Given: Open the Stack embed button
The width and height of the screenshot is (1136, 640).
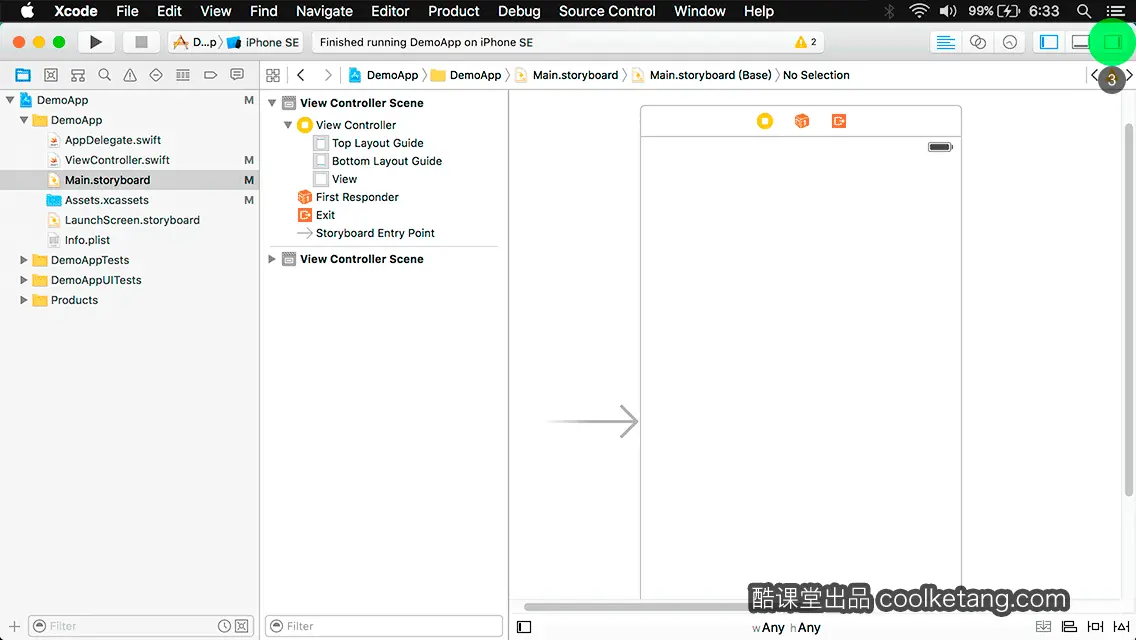Looking at the screenshot, I should click(x=1043, y=627).
